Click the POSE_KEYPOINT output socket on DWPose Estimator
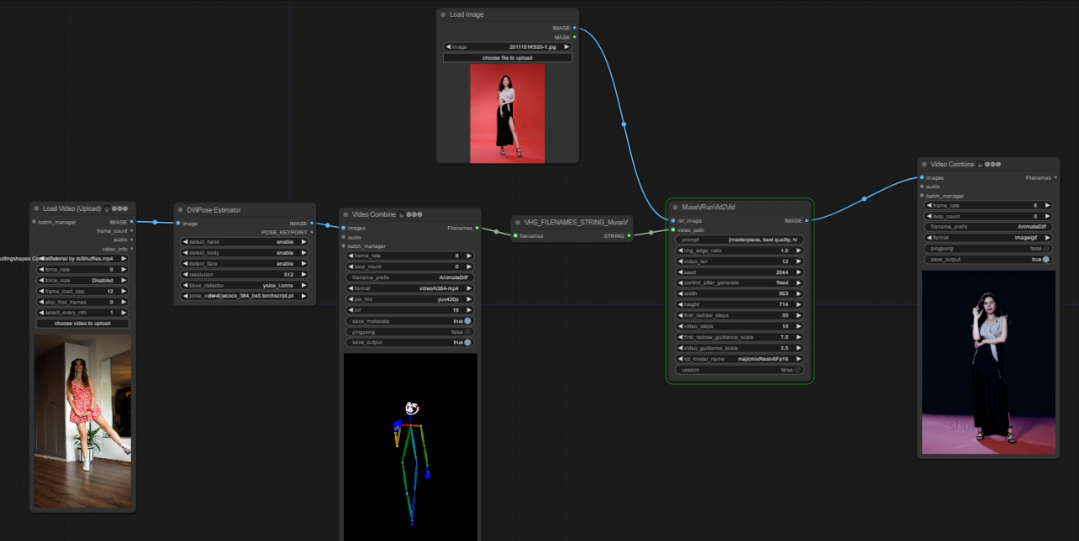Viewport: 1079px width, 541px height. click(312, 231)
